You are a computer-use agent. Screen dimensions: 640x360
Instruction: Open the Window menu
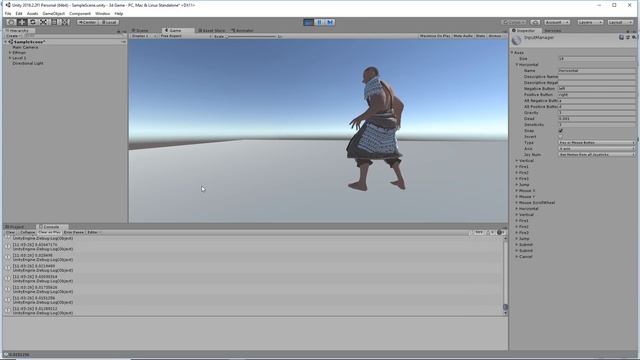102,13
